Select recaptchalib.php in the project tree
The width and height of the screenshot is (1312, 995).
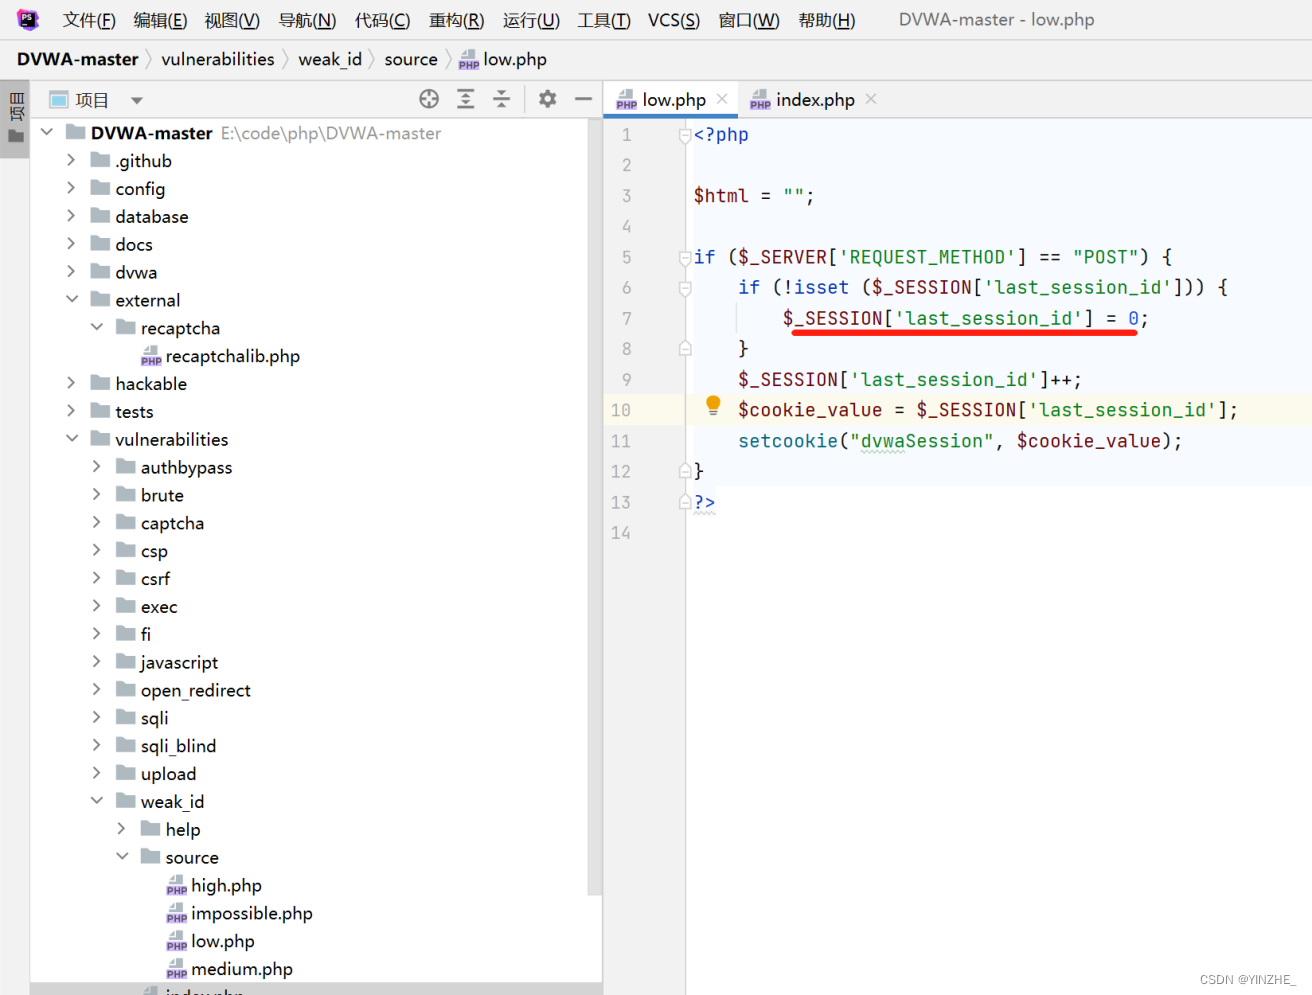coord(221,356)
